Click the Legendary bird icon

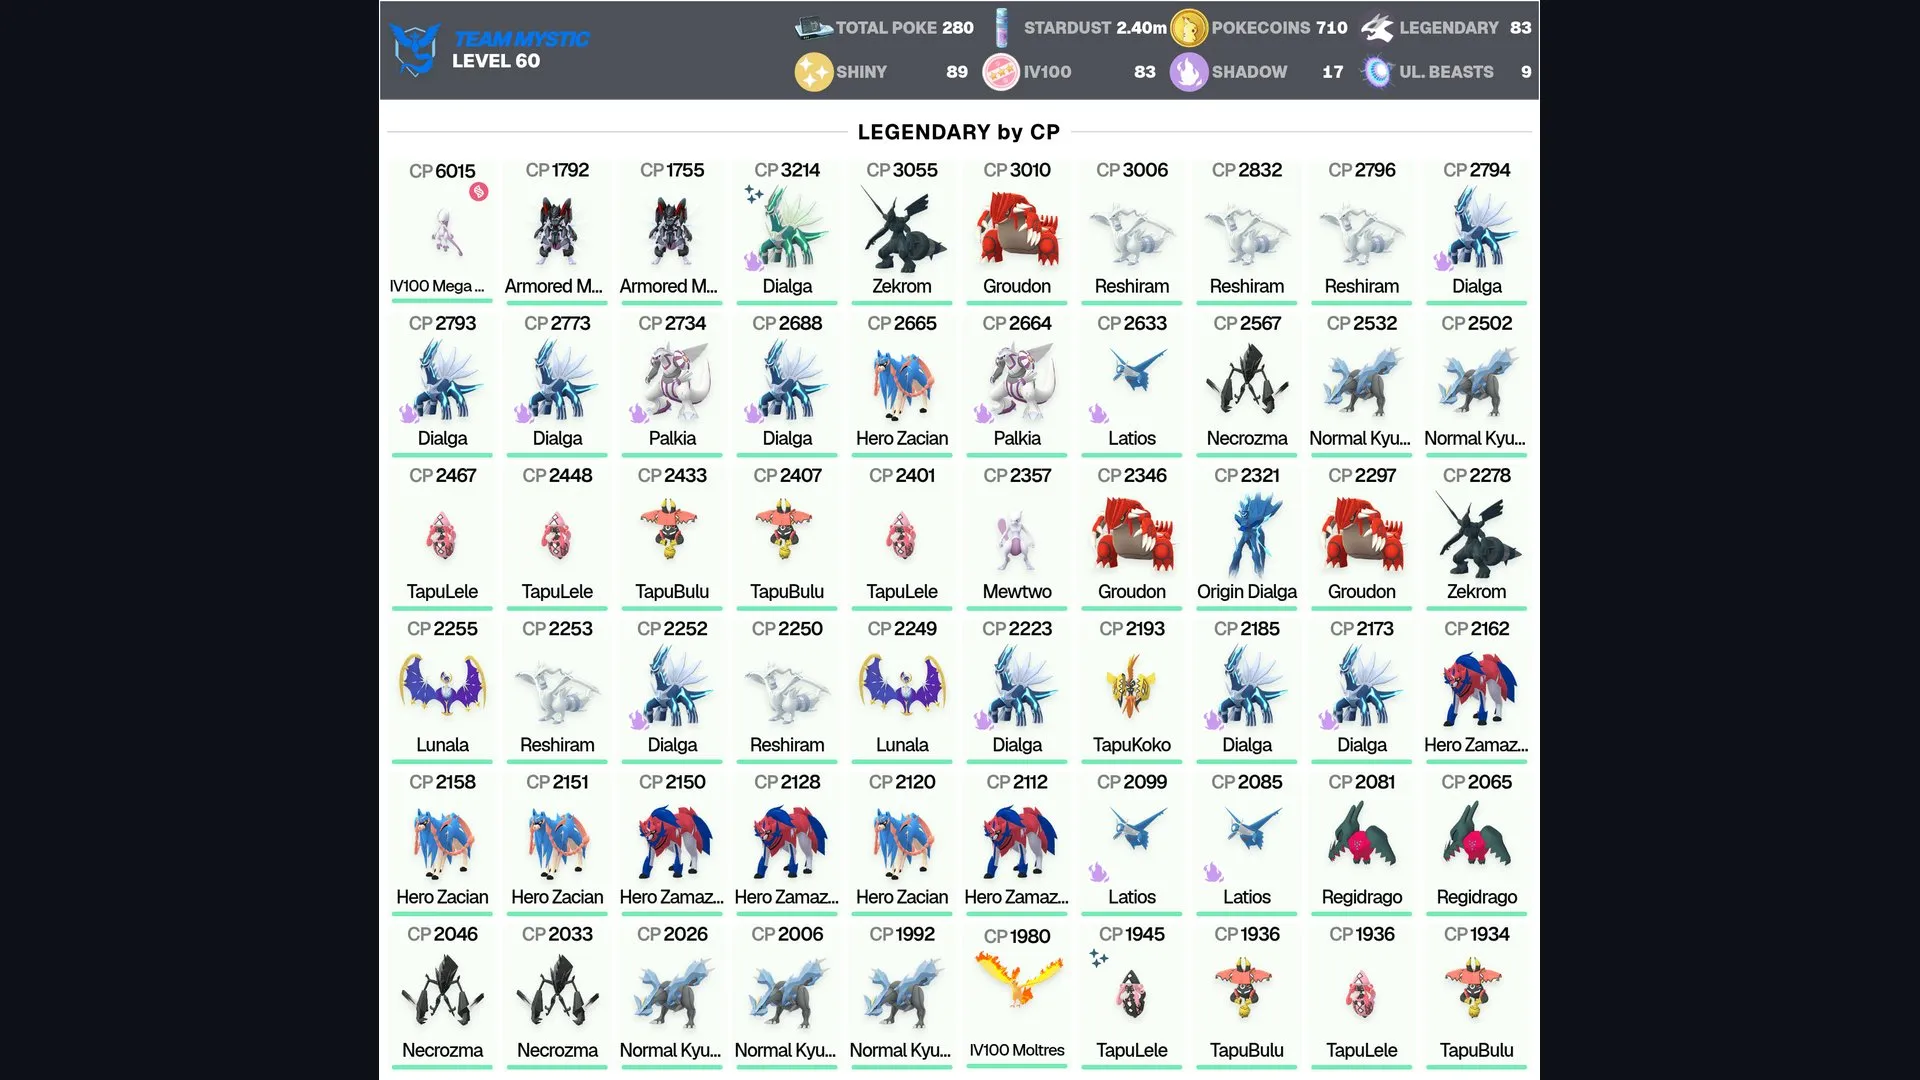(x=1377, y=28)
